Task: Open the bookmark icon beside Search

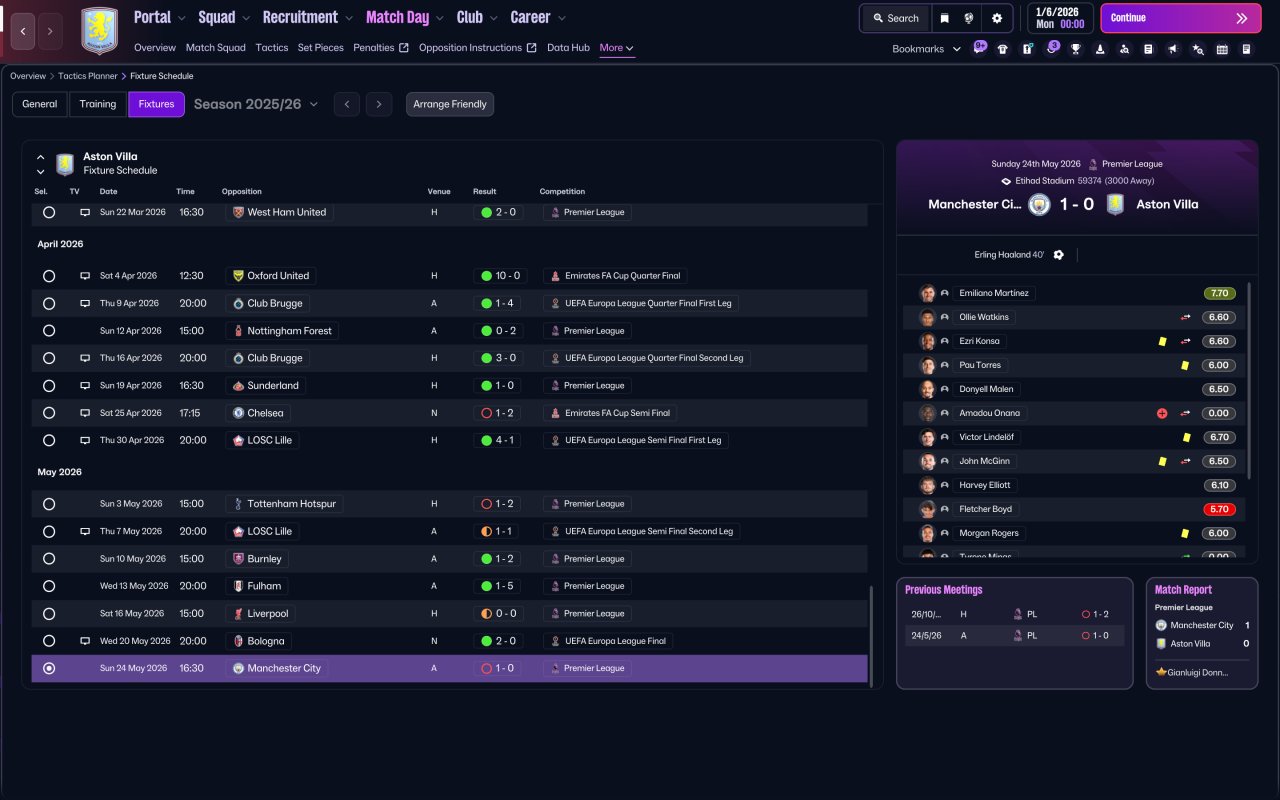Action: (x=945, y=18)
